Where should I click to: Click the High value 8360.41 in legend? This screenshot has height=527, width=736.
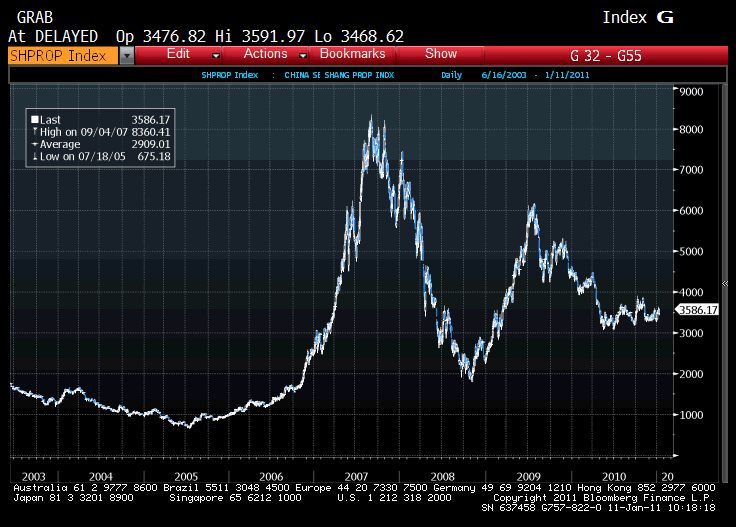tap(151, 132)
